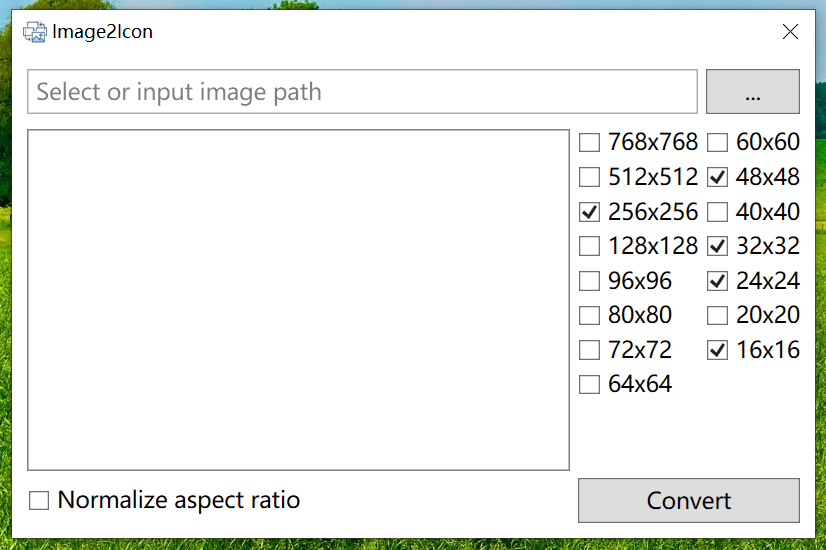
Task: Click the image preview area
Action: (x=298, y=299)
